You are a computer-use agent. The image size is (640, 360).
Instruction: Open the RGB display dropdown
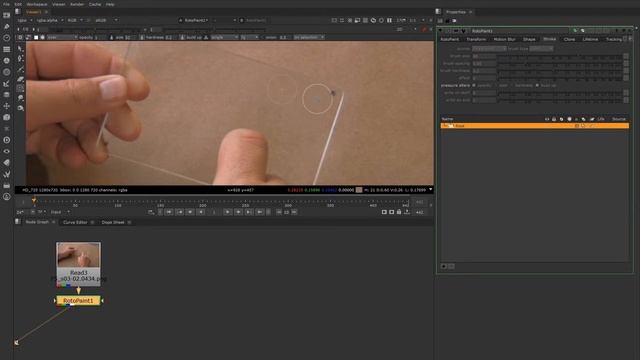[75, 20]
